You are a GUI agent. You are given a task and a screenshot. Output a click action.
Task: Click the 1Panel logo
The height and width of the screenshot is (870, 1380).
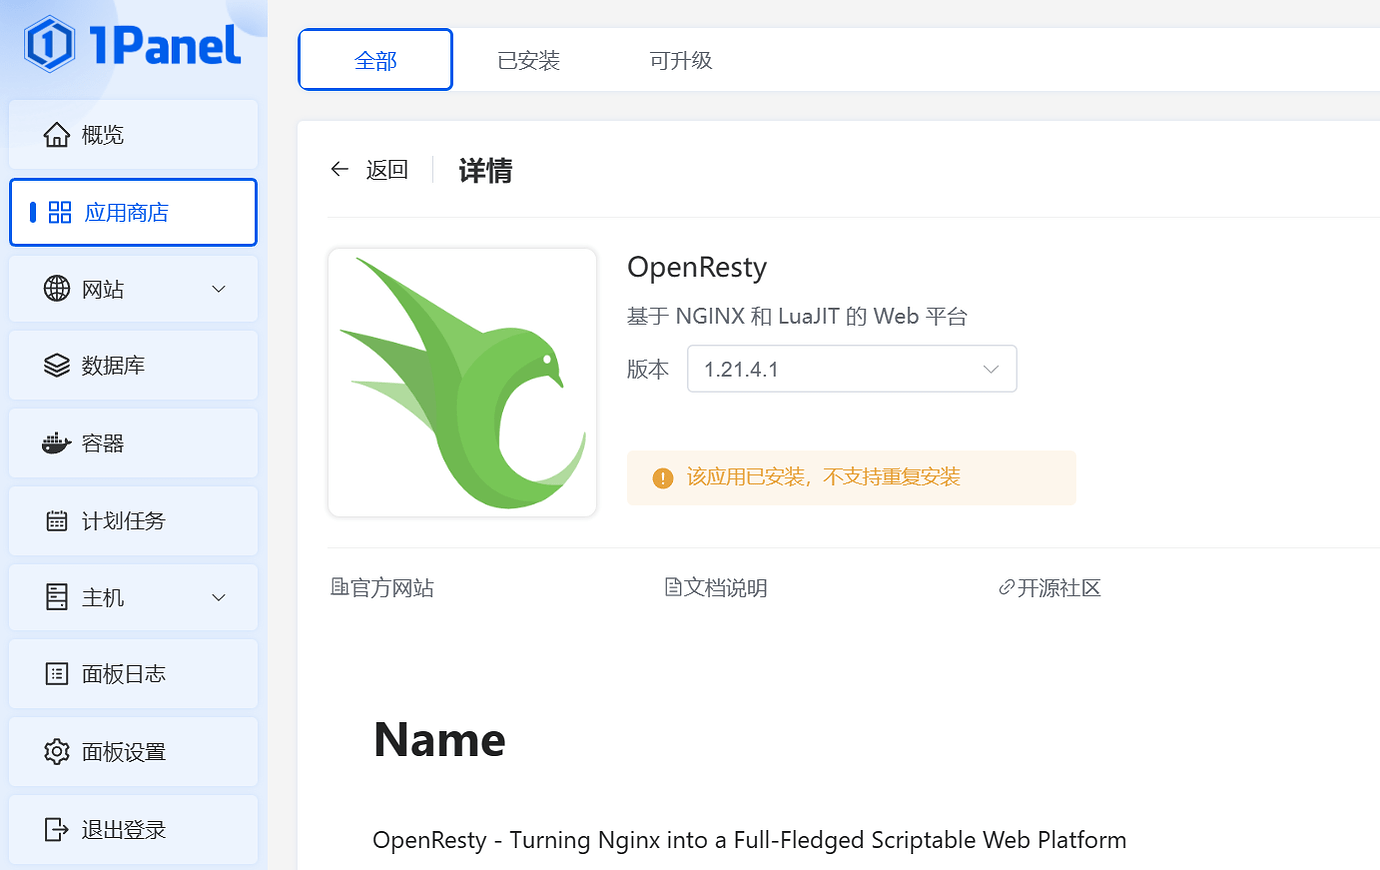[x=130, y=44]
